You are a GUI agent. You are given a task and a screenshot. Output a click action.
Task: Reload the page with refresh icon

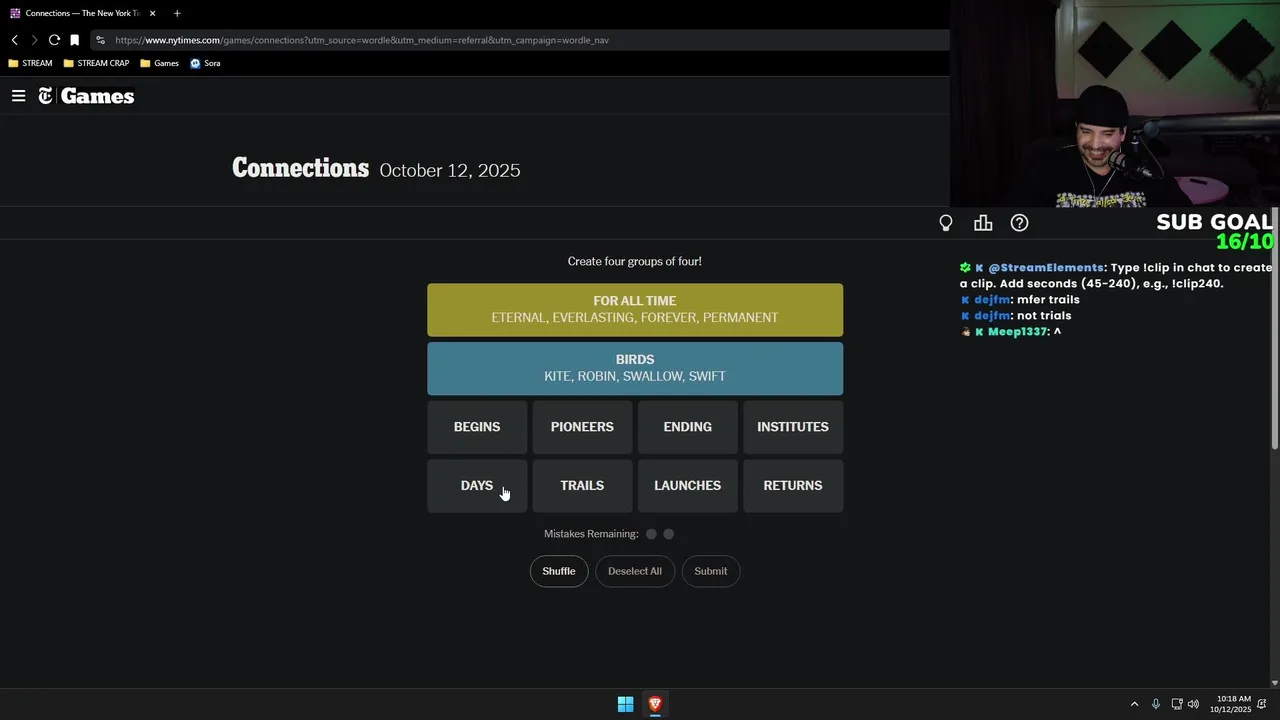pyautogui.click(x=54, y=40)
